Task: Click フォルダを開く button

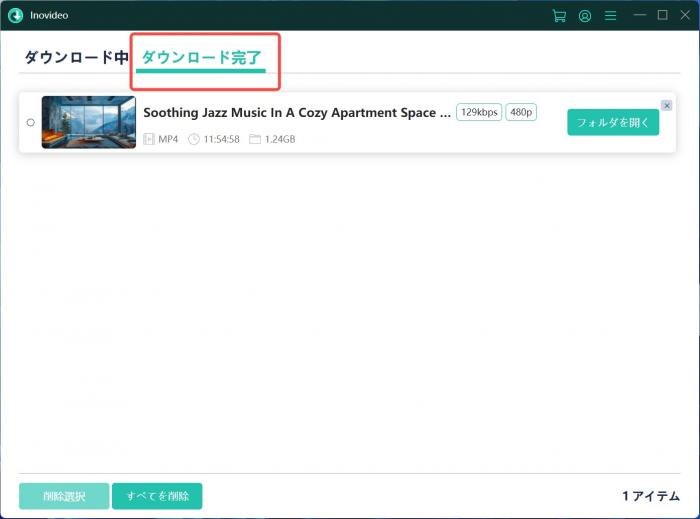Action: [613, 122]
